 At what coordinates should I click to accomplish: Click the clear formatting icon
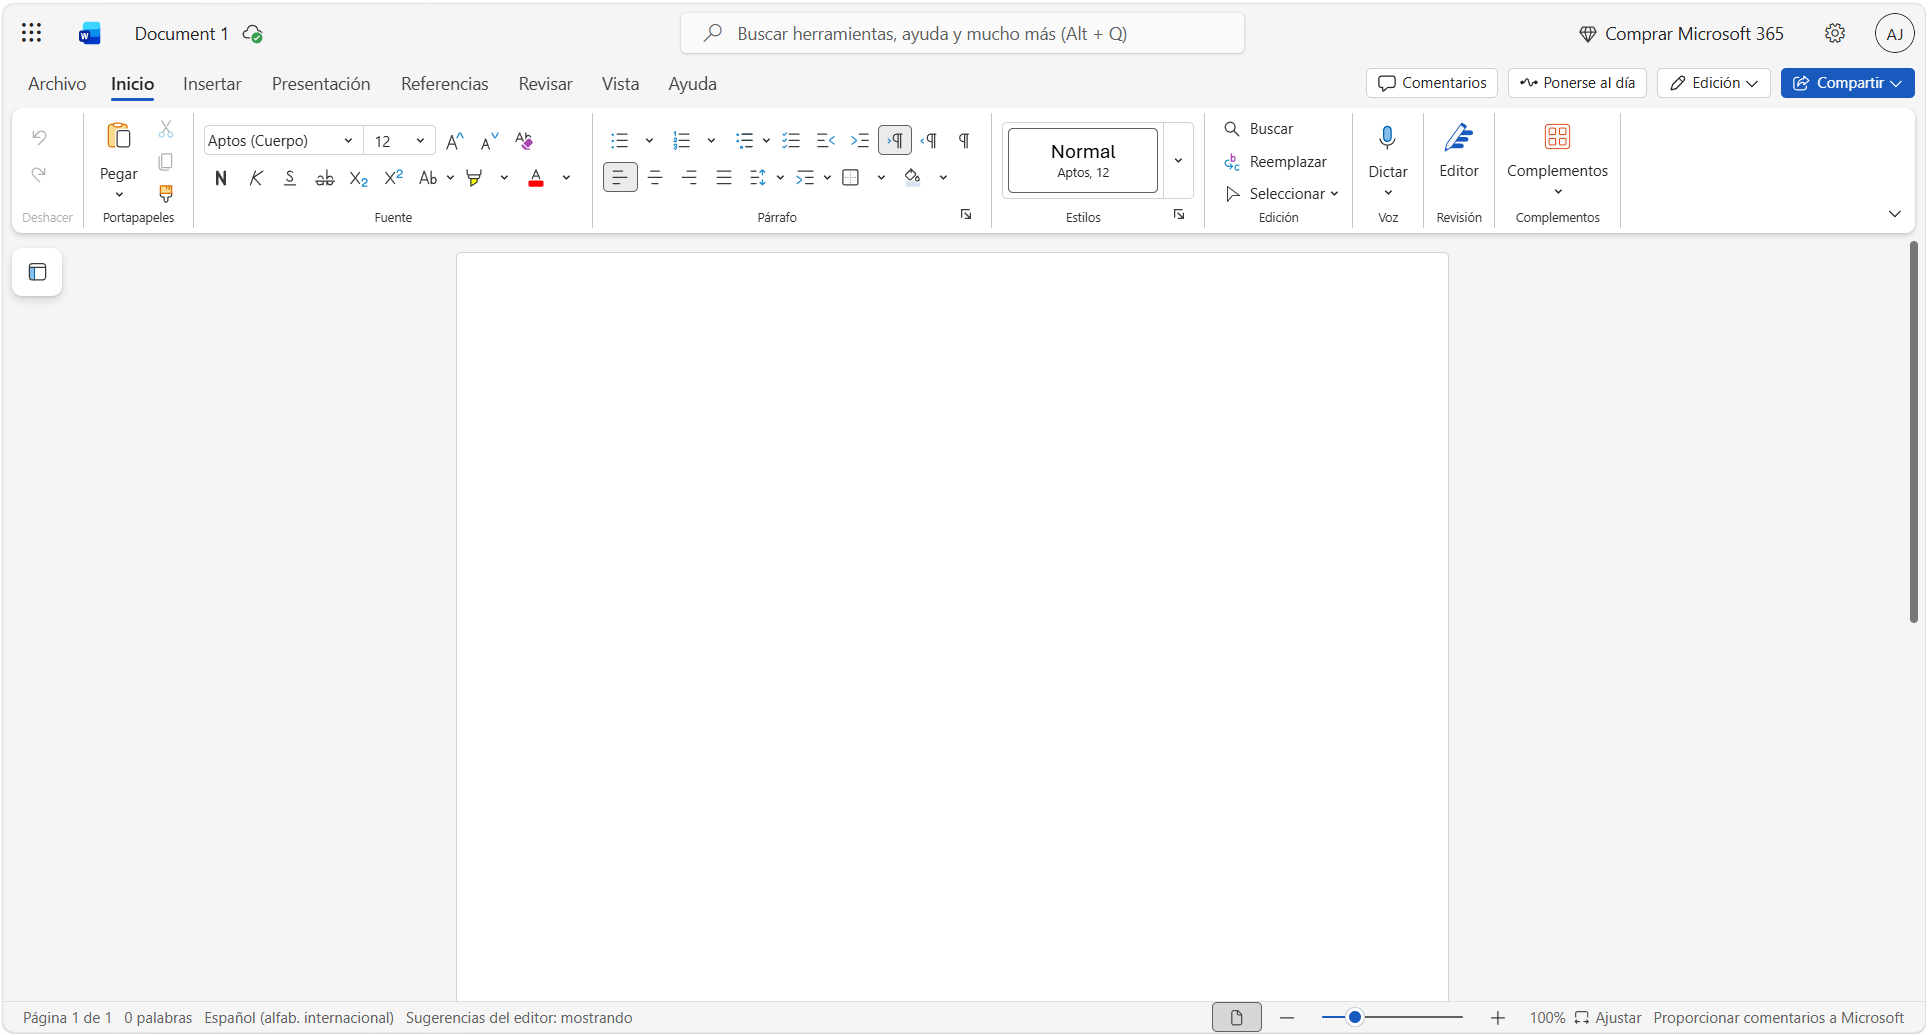coord(524,141)
